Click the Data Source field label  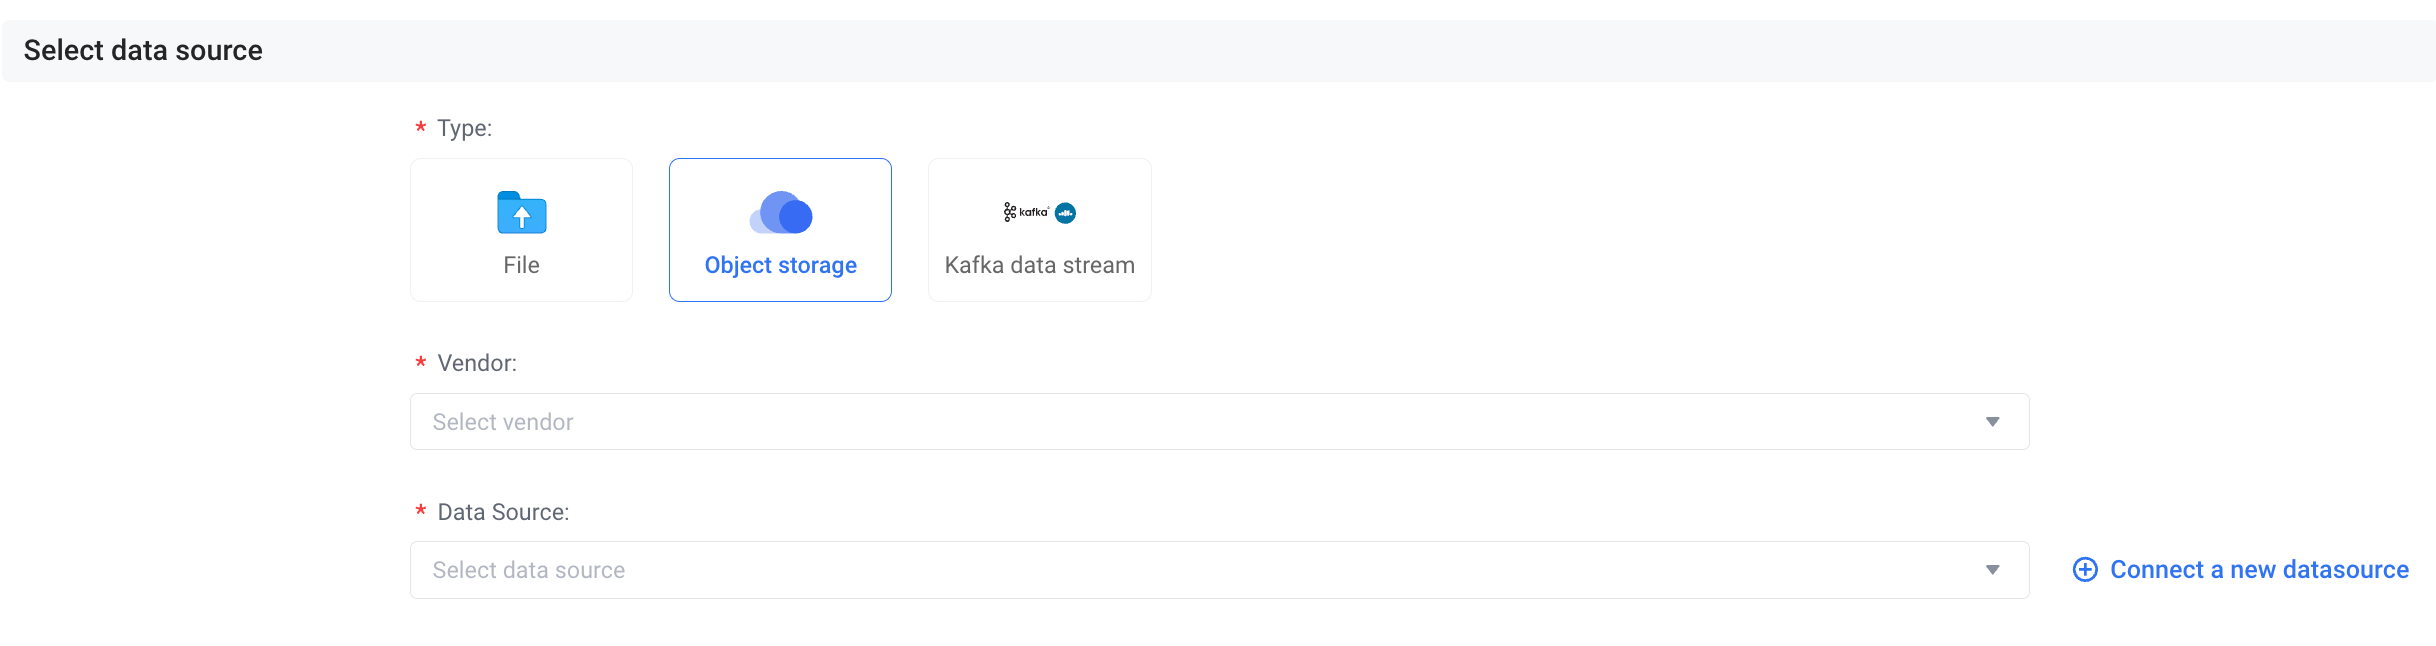pyautogui.click(x=503, y=512)
